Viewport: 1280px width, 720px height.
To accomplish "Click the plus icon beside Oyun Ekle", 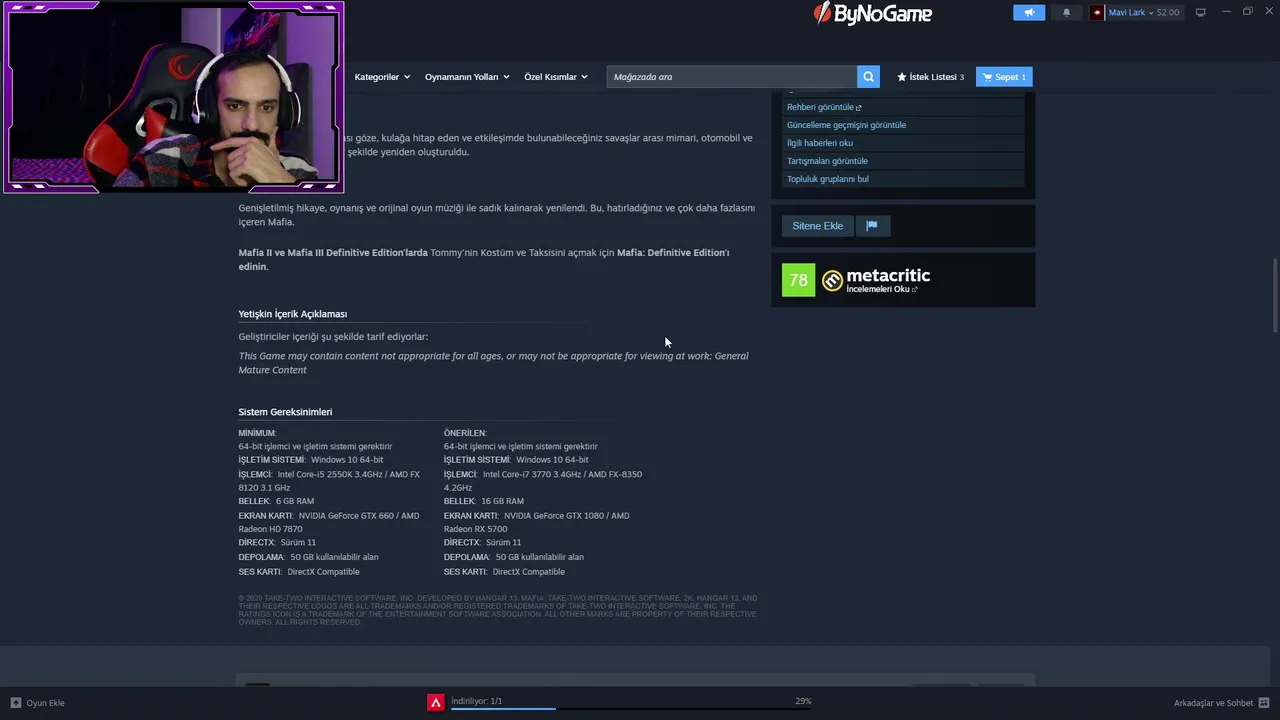I will point(16,703).
